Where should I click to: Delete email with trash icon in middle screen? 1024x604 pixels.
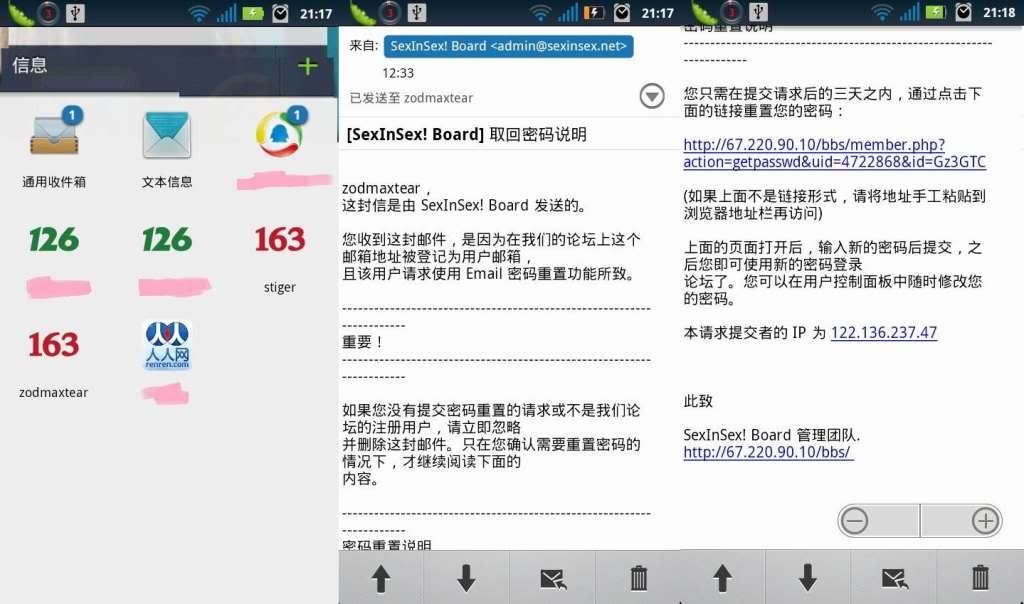[638, 579]
